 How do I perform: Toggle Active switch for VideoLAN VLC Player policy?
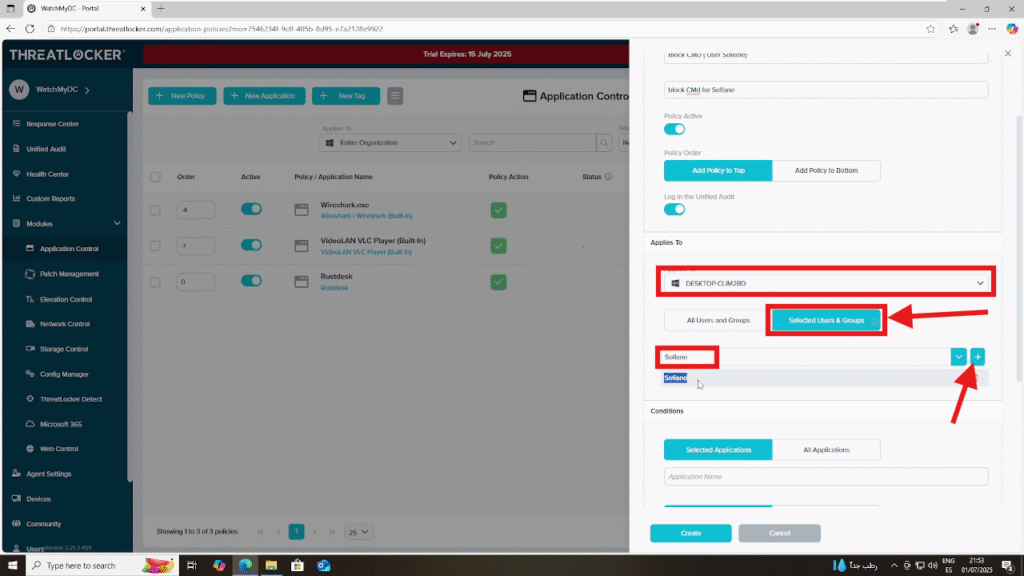[251, 245]
